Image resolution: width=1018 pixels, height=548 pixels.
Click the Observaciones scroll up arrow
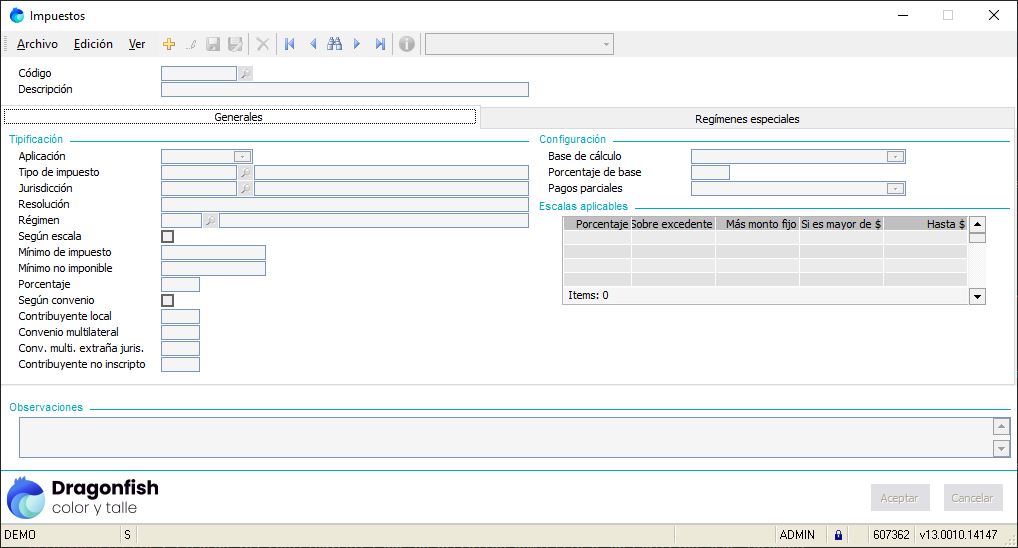coord(1001,427)
